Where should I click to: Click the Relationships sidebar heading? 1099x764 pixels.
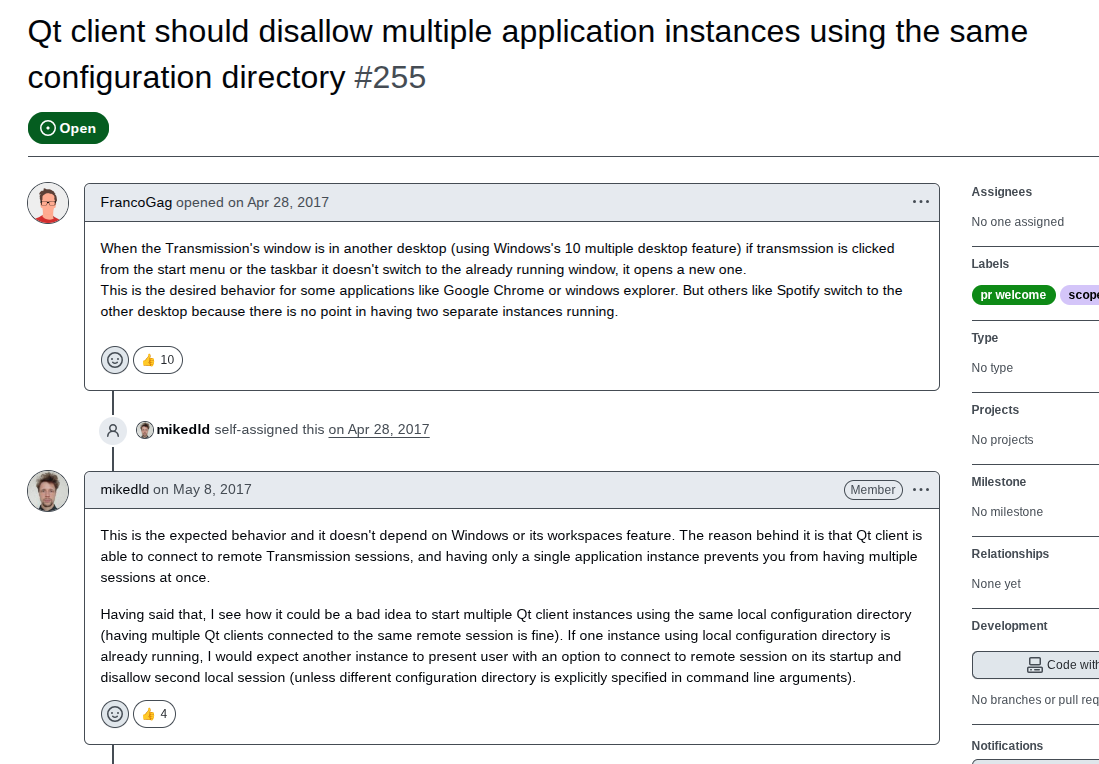point(1010,554)
